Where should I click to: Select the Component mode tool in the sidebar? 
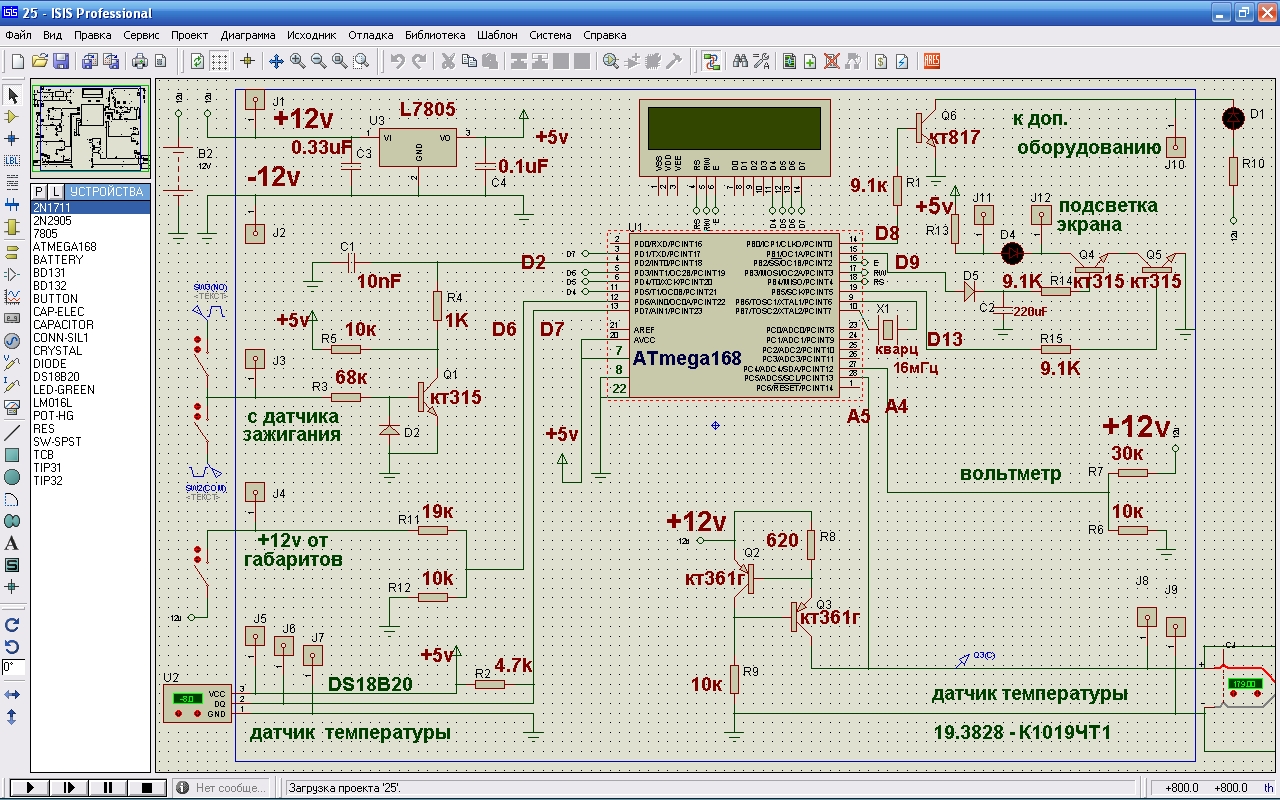[x=13, y=117]
